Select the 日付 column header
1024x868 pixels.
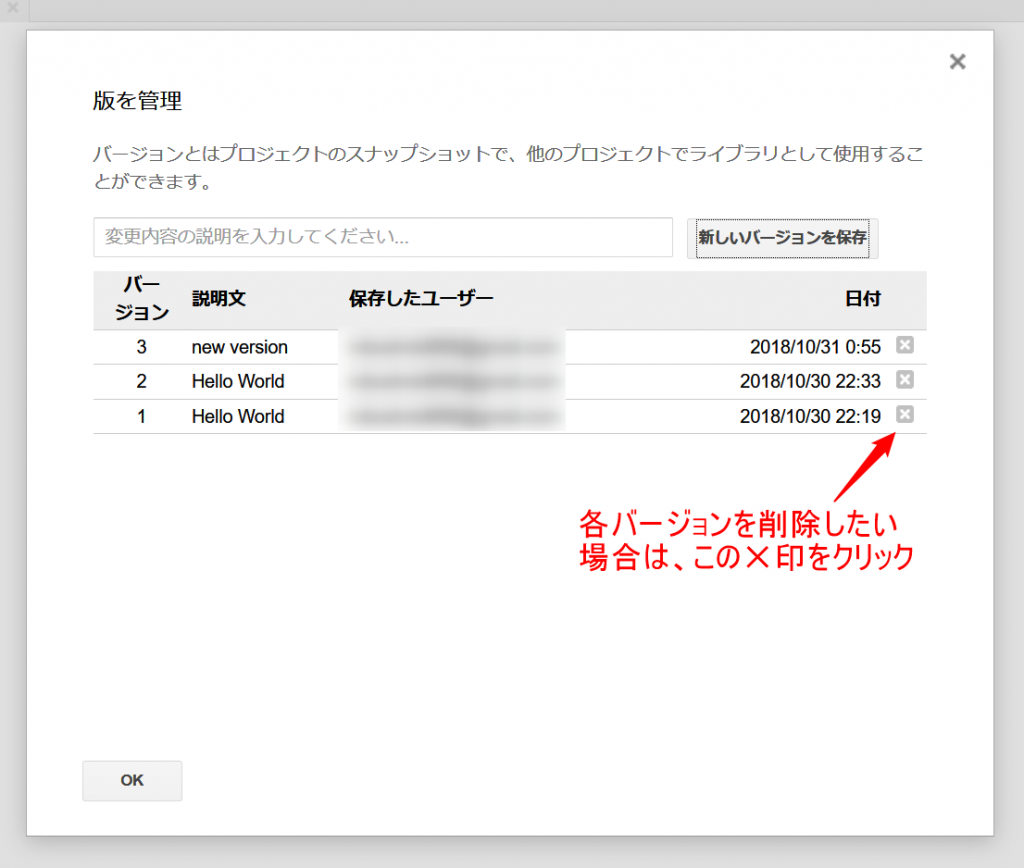tap(863, 299)
